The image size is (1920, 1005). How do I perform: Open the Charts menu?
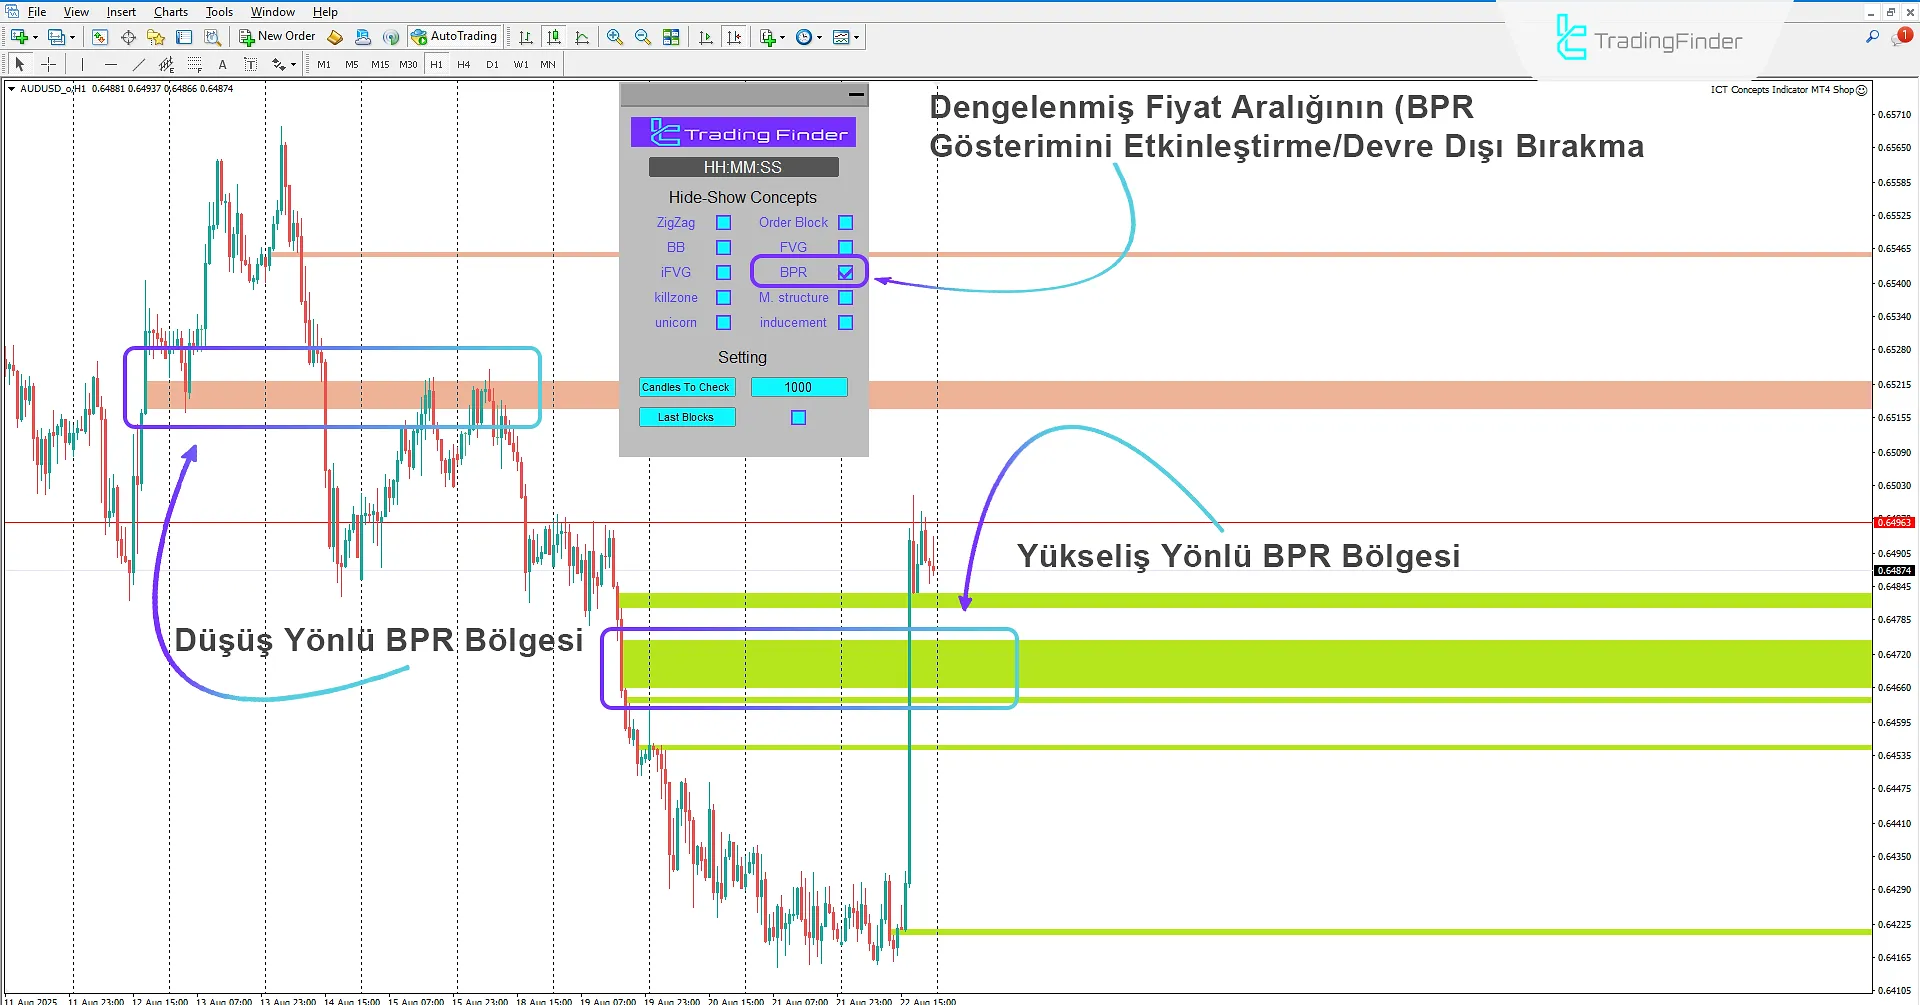170,12
